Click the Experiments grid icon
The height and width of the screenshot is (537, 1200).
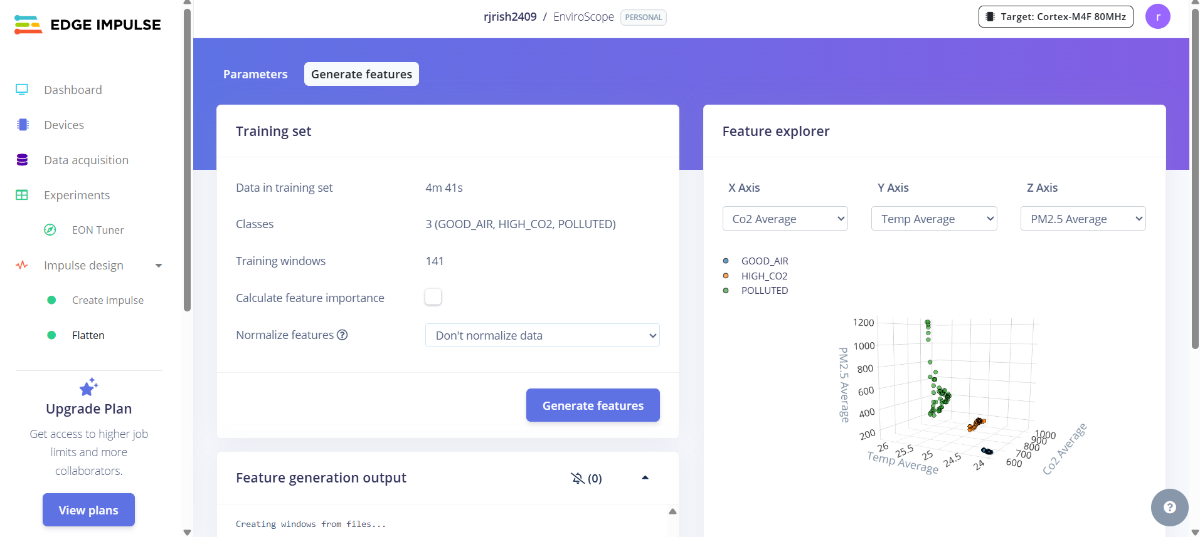pos(22,195)
